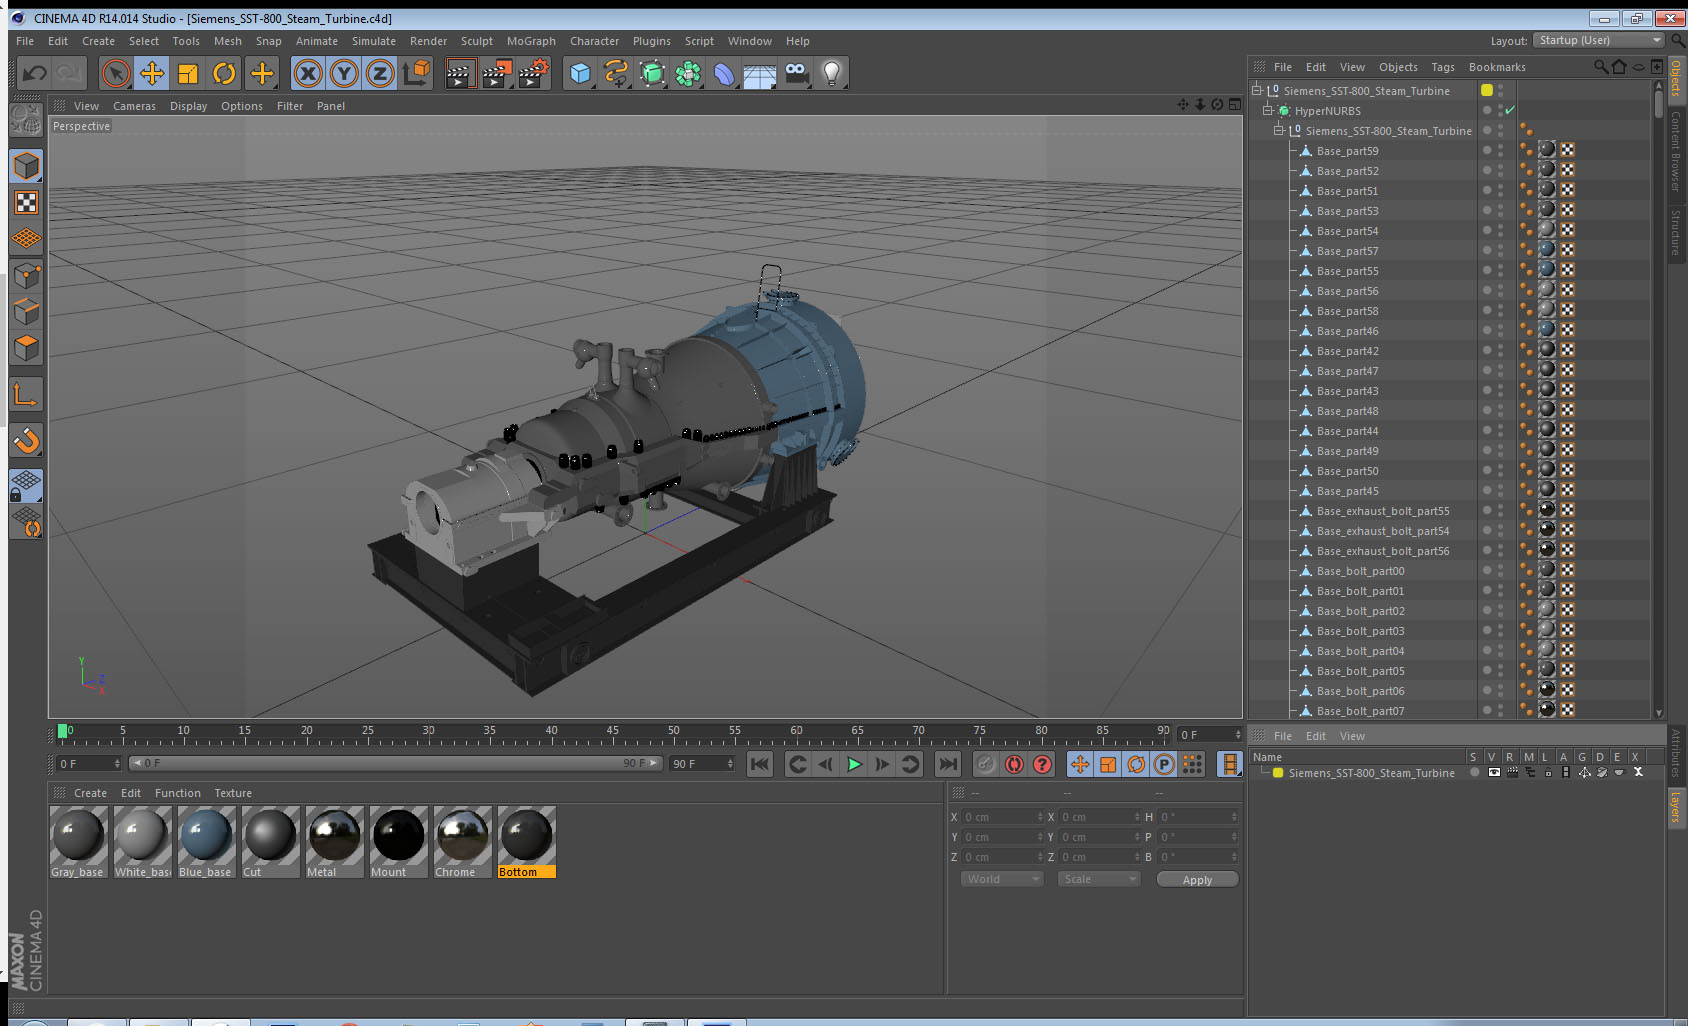The width and height of the screenshot is (1688, 1026).
Task: Click the Apply coordinates button
Action: pos(1197,880)
